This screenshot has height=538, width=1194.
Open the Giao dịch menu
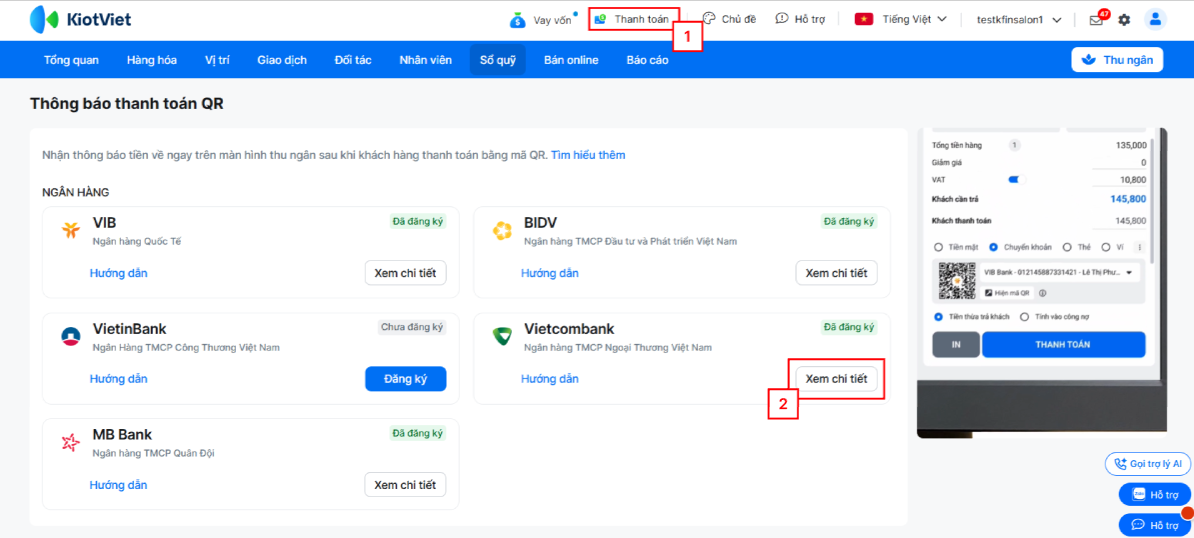282,60
